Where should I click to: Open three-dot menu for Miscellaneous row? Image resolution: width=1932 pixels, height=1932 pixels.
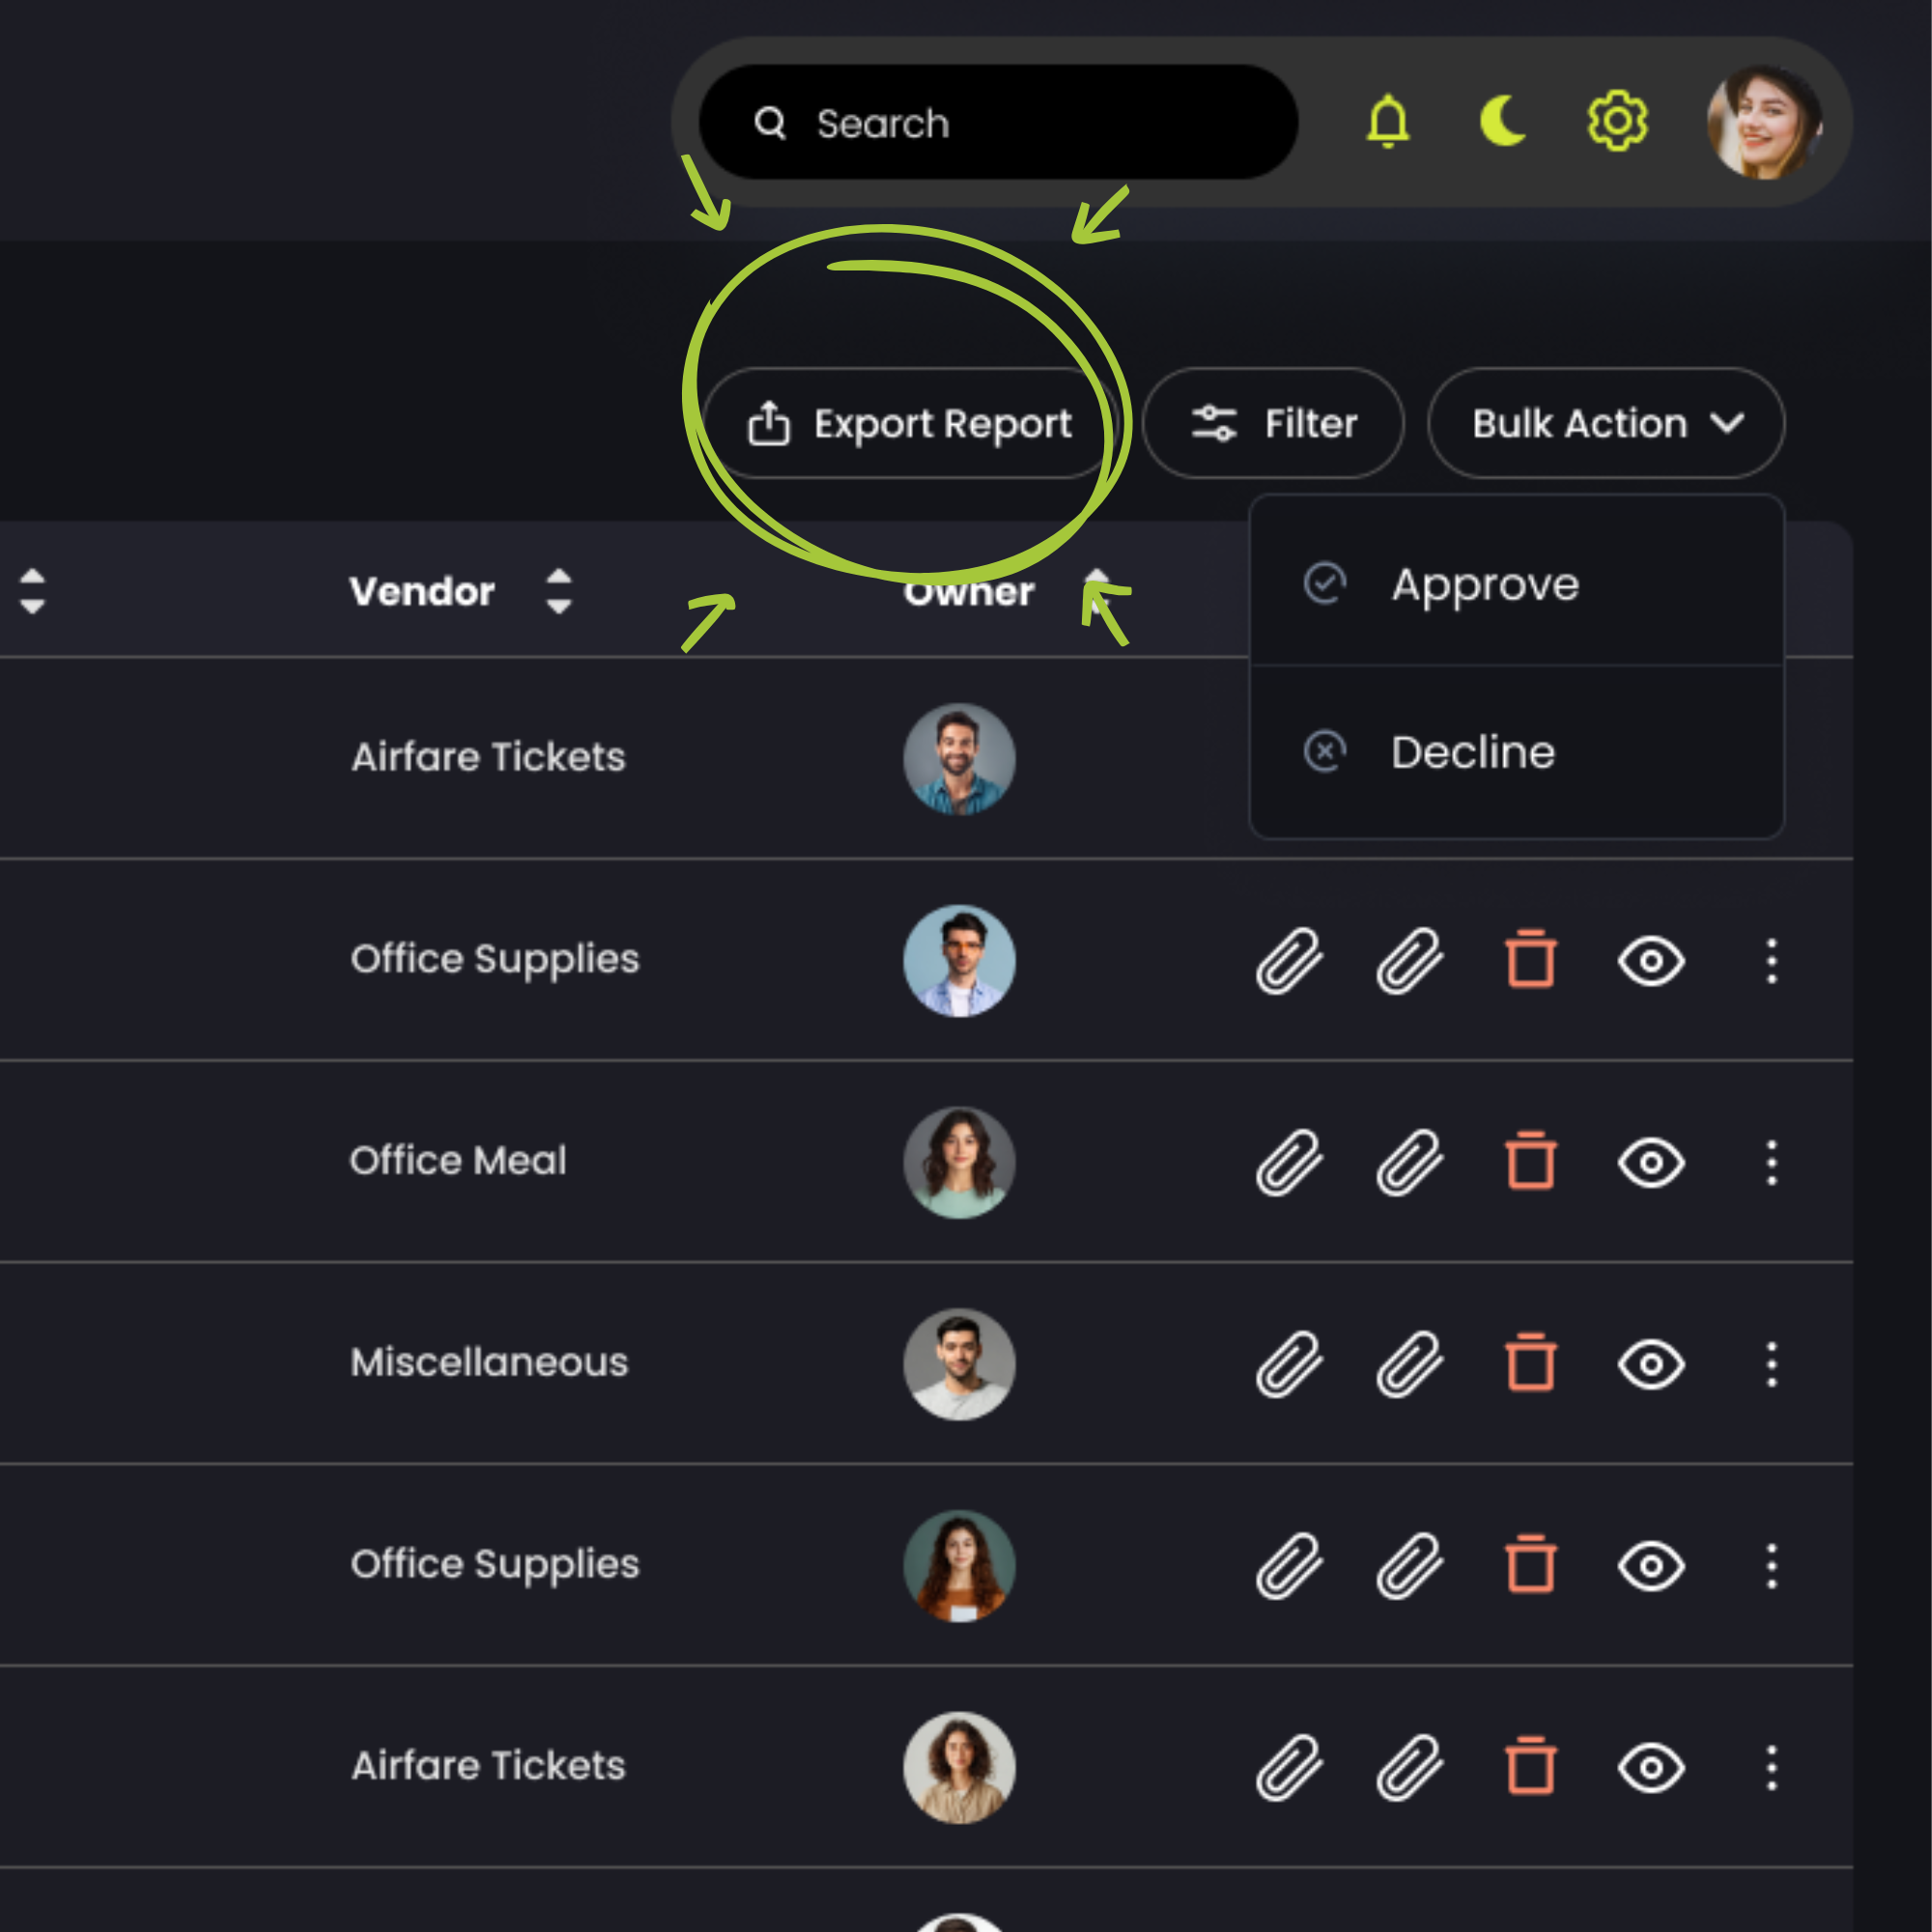pos(1771,1364)
